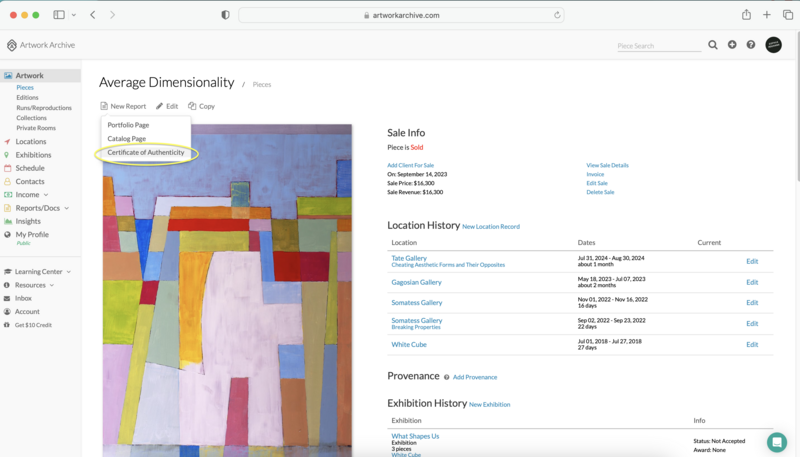The image size is (800, 457).
Task: Open Private Rooms in the sidebar
Action: pos(36,128)
